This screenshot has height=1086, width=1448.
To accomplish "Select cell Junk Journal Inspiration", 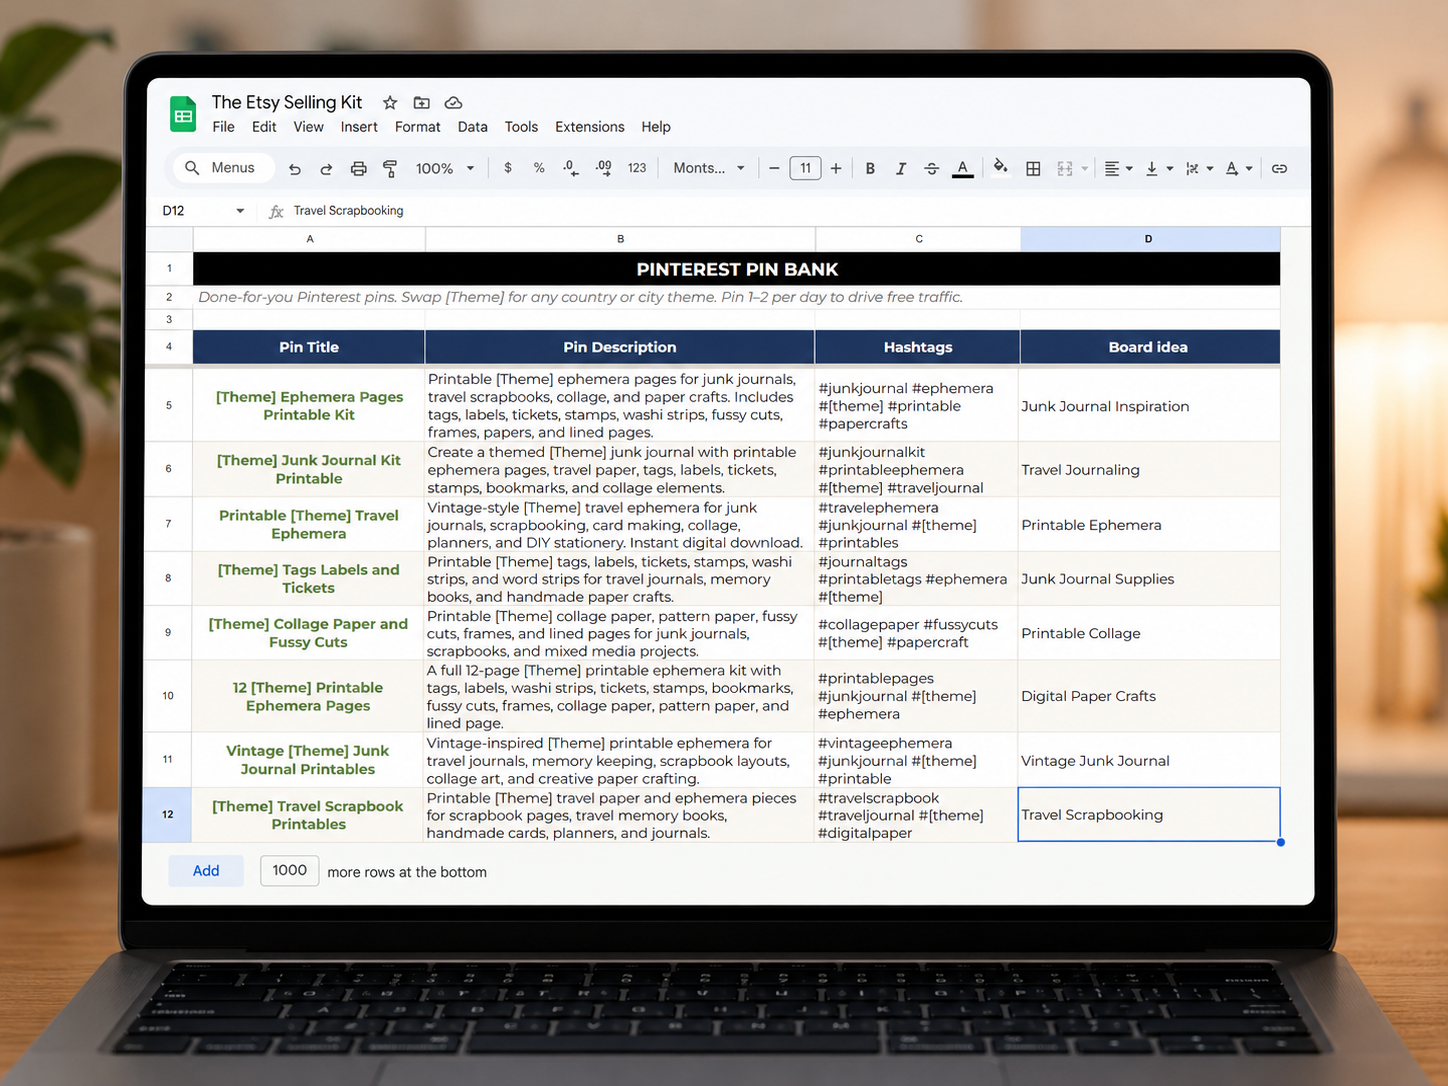I will coord(1149,405).
